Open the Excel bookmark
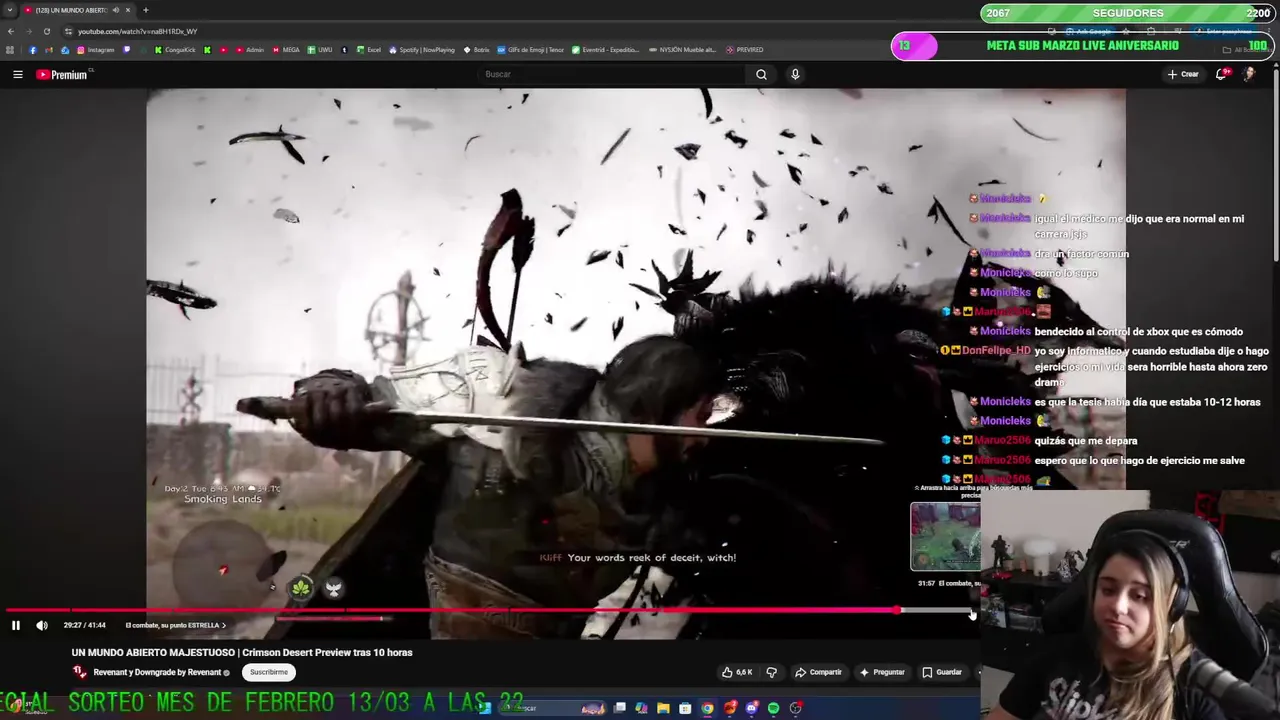Viewport: 1280px width, 720px height. [368, 50]
